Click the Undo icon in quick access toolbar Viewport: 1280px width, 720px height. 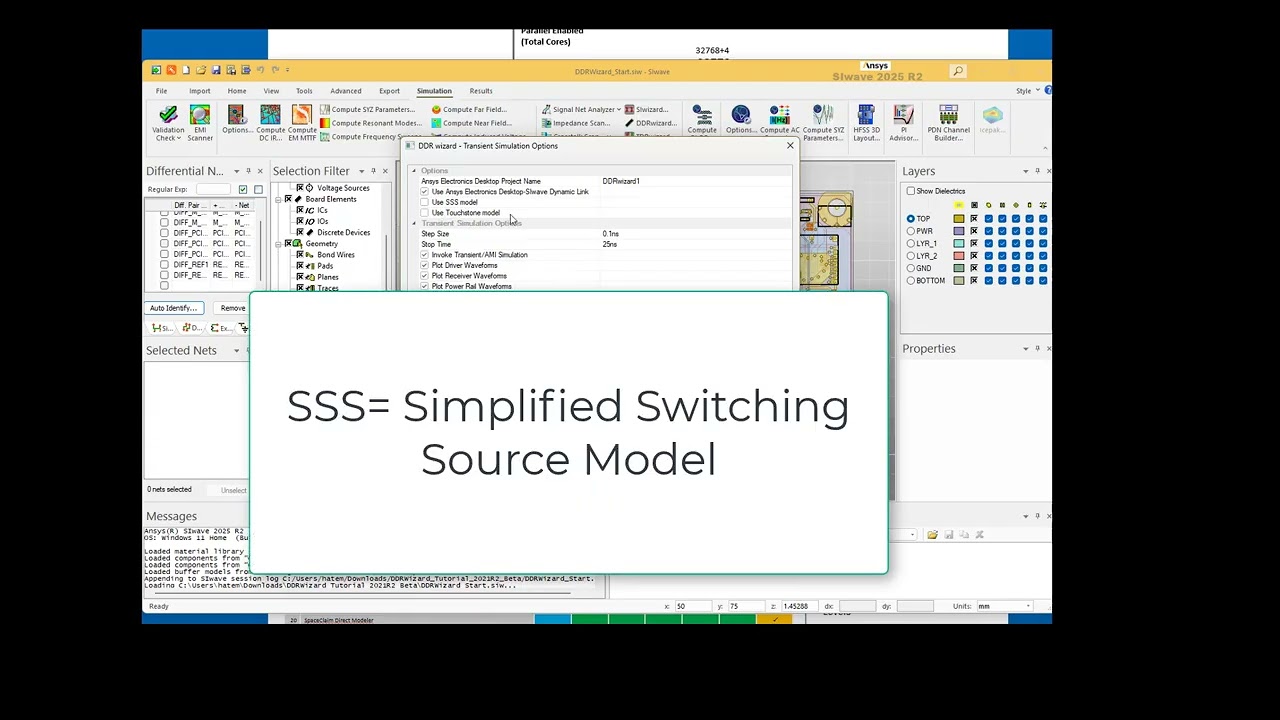tap(260, 70)
